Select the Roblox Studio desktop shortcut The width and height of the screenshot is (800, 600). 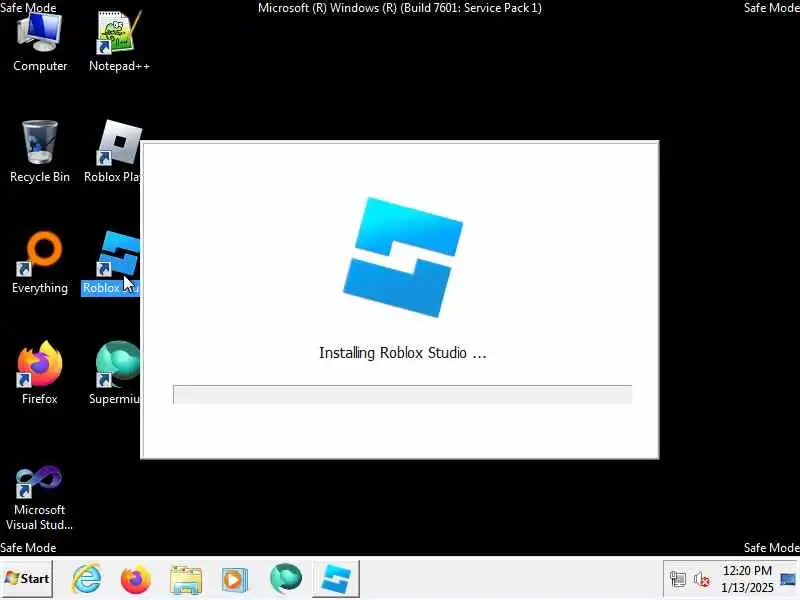click(111, 263)
